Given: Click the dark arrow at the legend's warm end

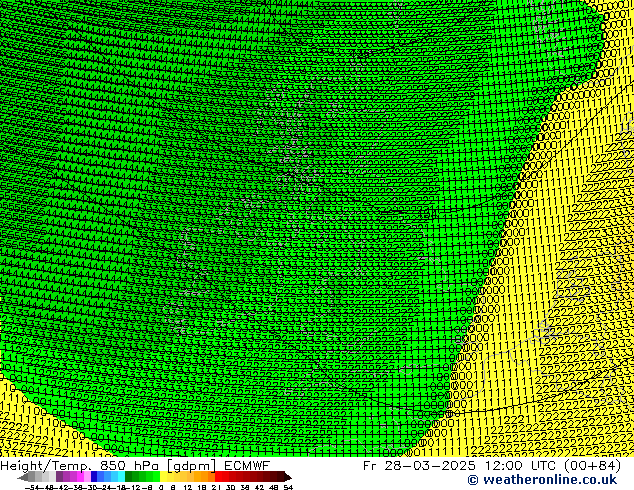Looking at the screenshot, I should click(x=288, y=477).
